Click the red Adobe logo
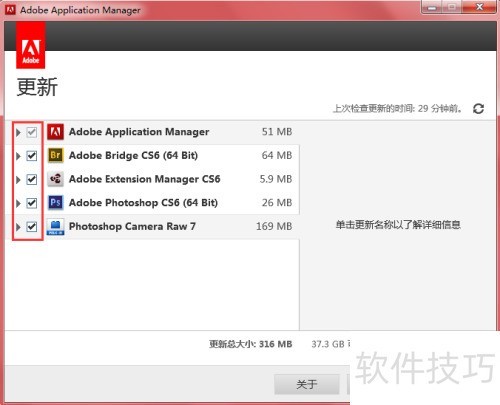Image resolution: width=500 pixels, height=405 pixels. coord(31,46)
